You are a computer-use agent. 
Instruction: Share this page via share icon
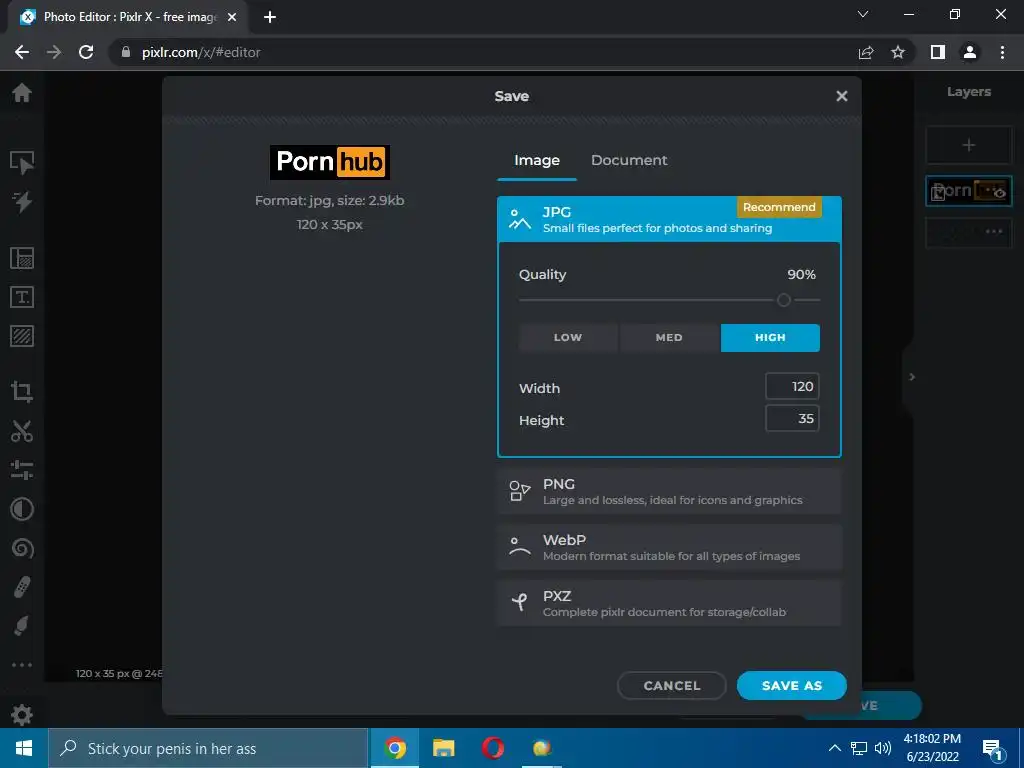(866, 52)
